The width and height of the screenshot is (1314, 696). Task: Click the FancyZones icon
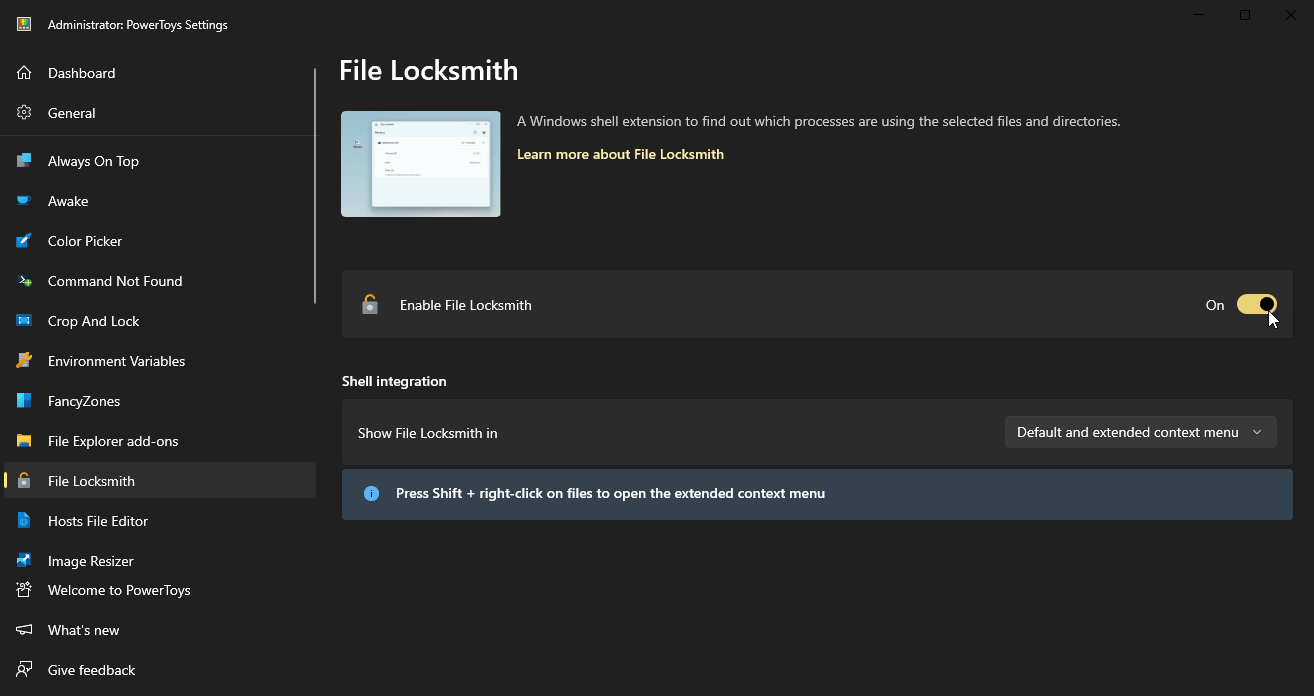coord(24,401)
